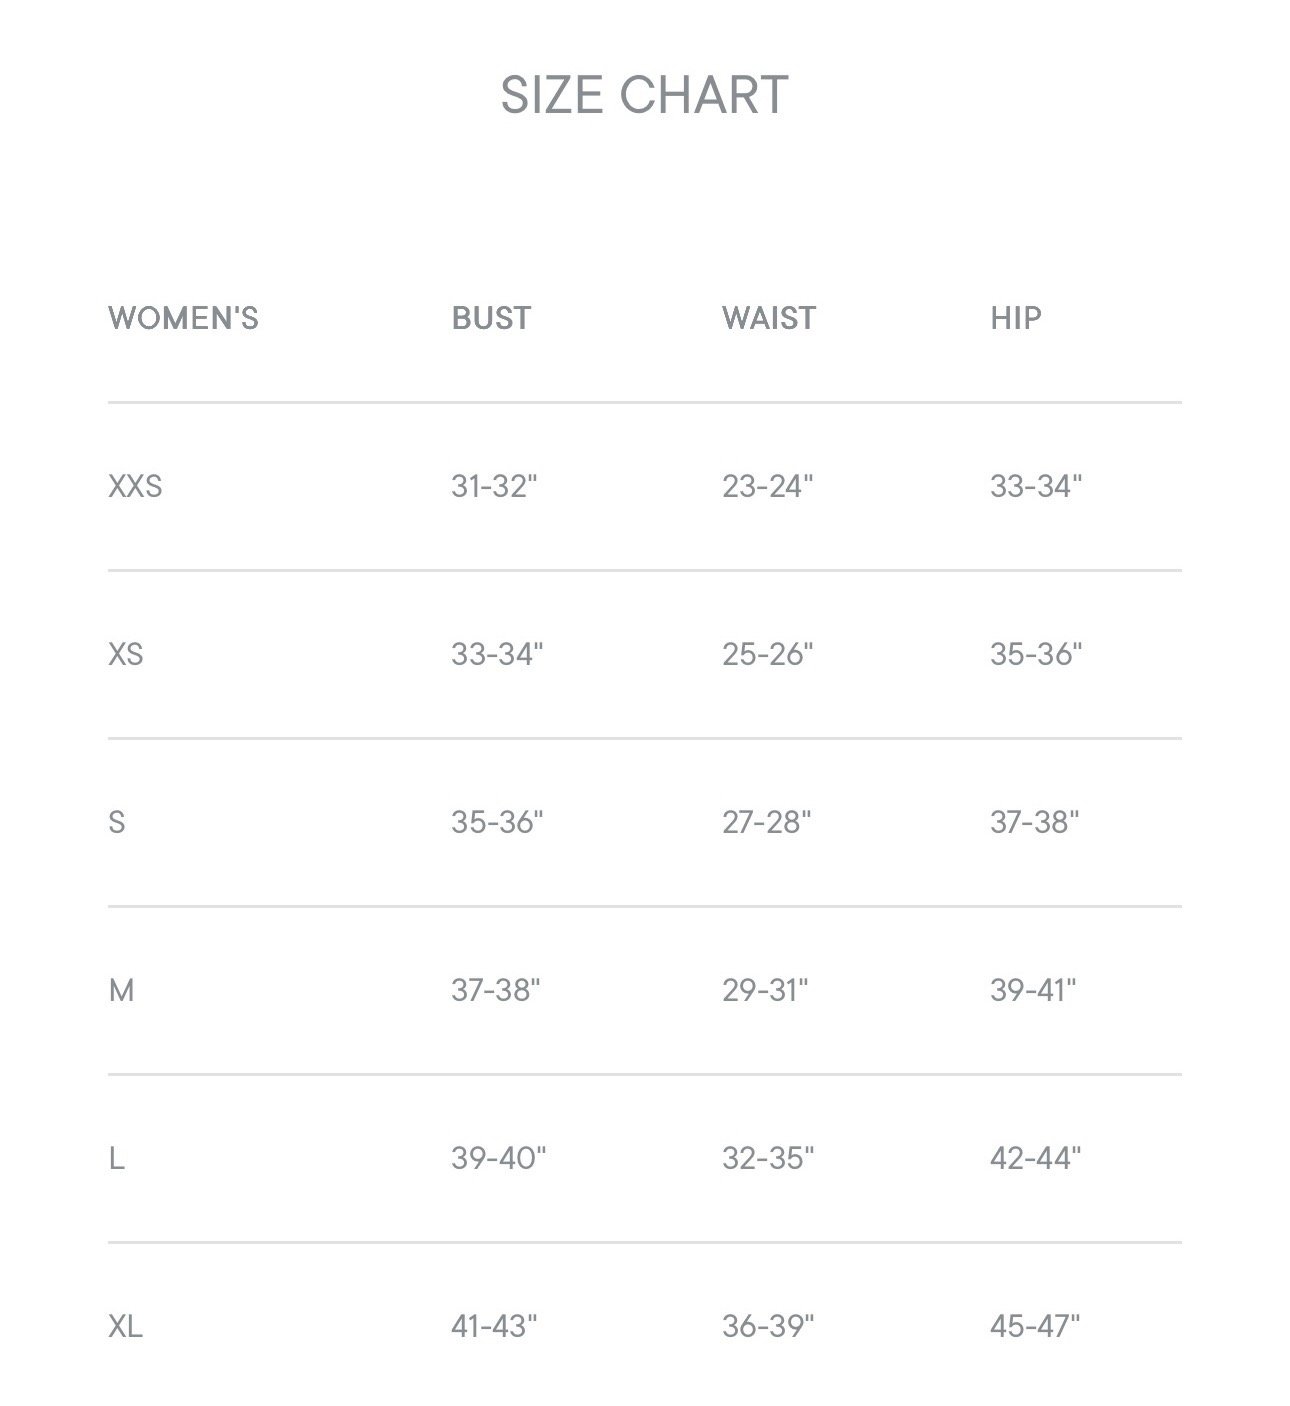Viewport: 1290px width, 1406px height.
Task: Click the HIP column header
Action: click(1016, 318)
